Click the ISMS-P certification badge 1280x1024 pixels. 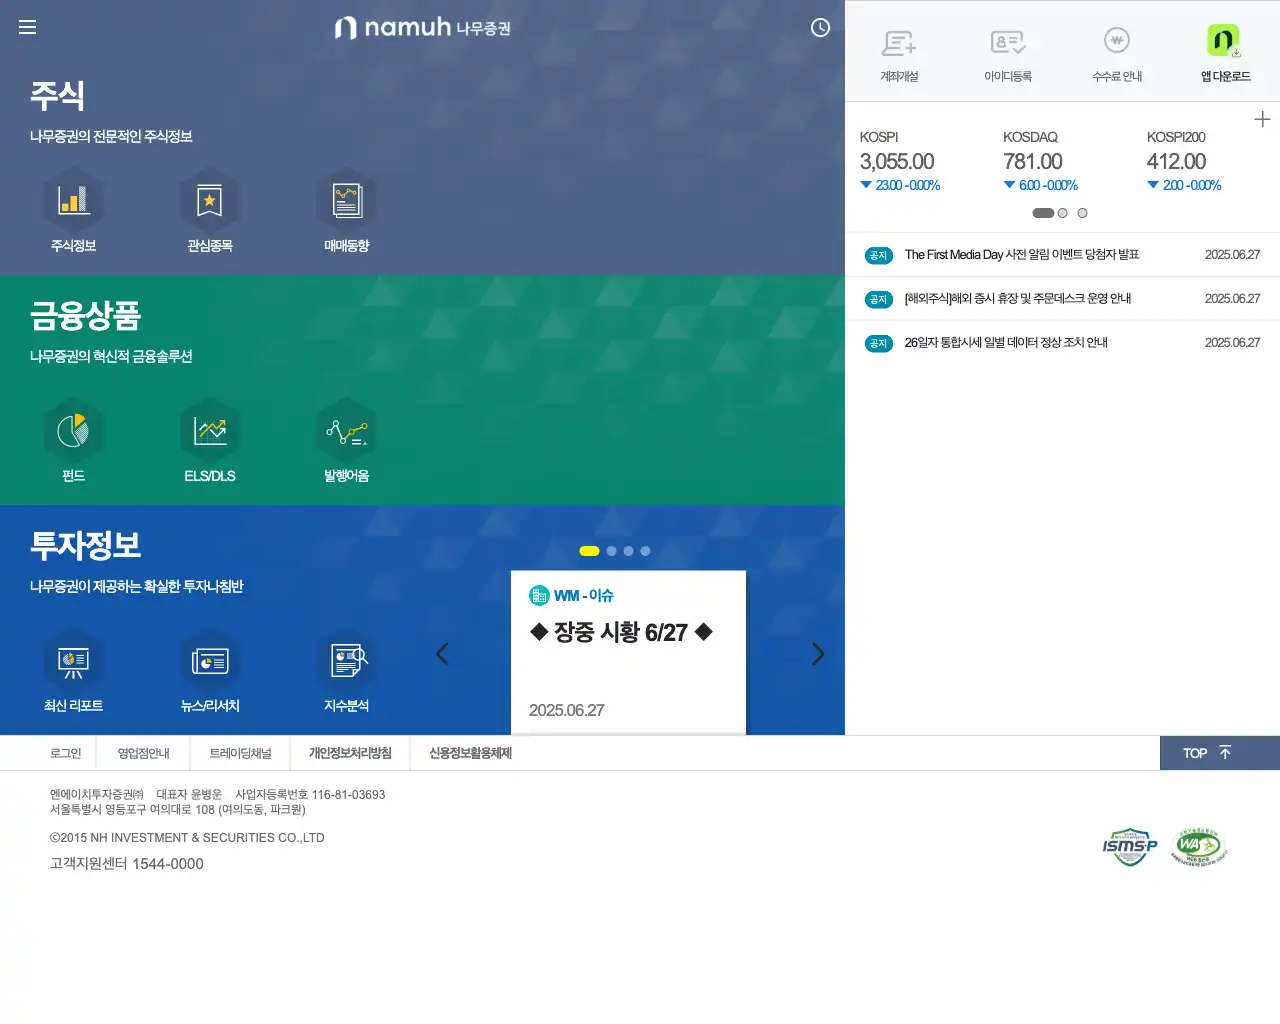point(1130,847)
